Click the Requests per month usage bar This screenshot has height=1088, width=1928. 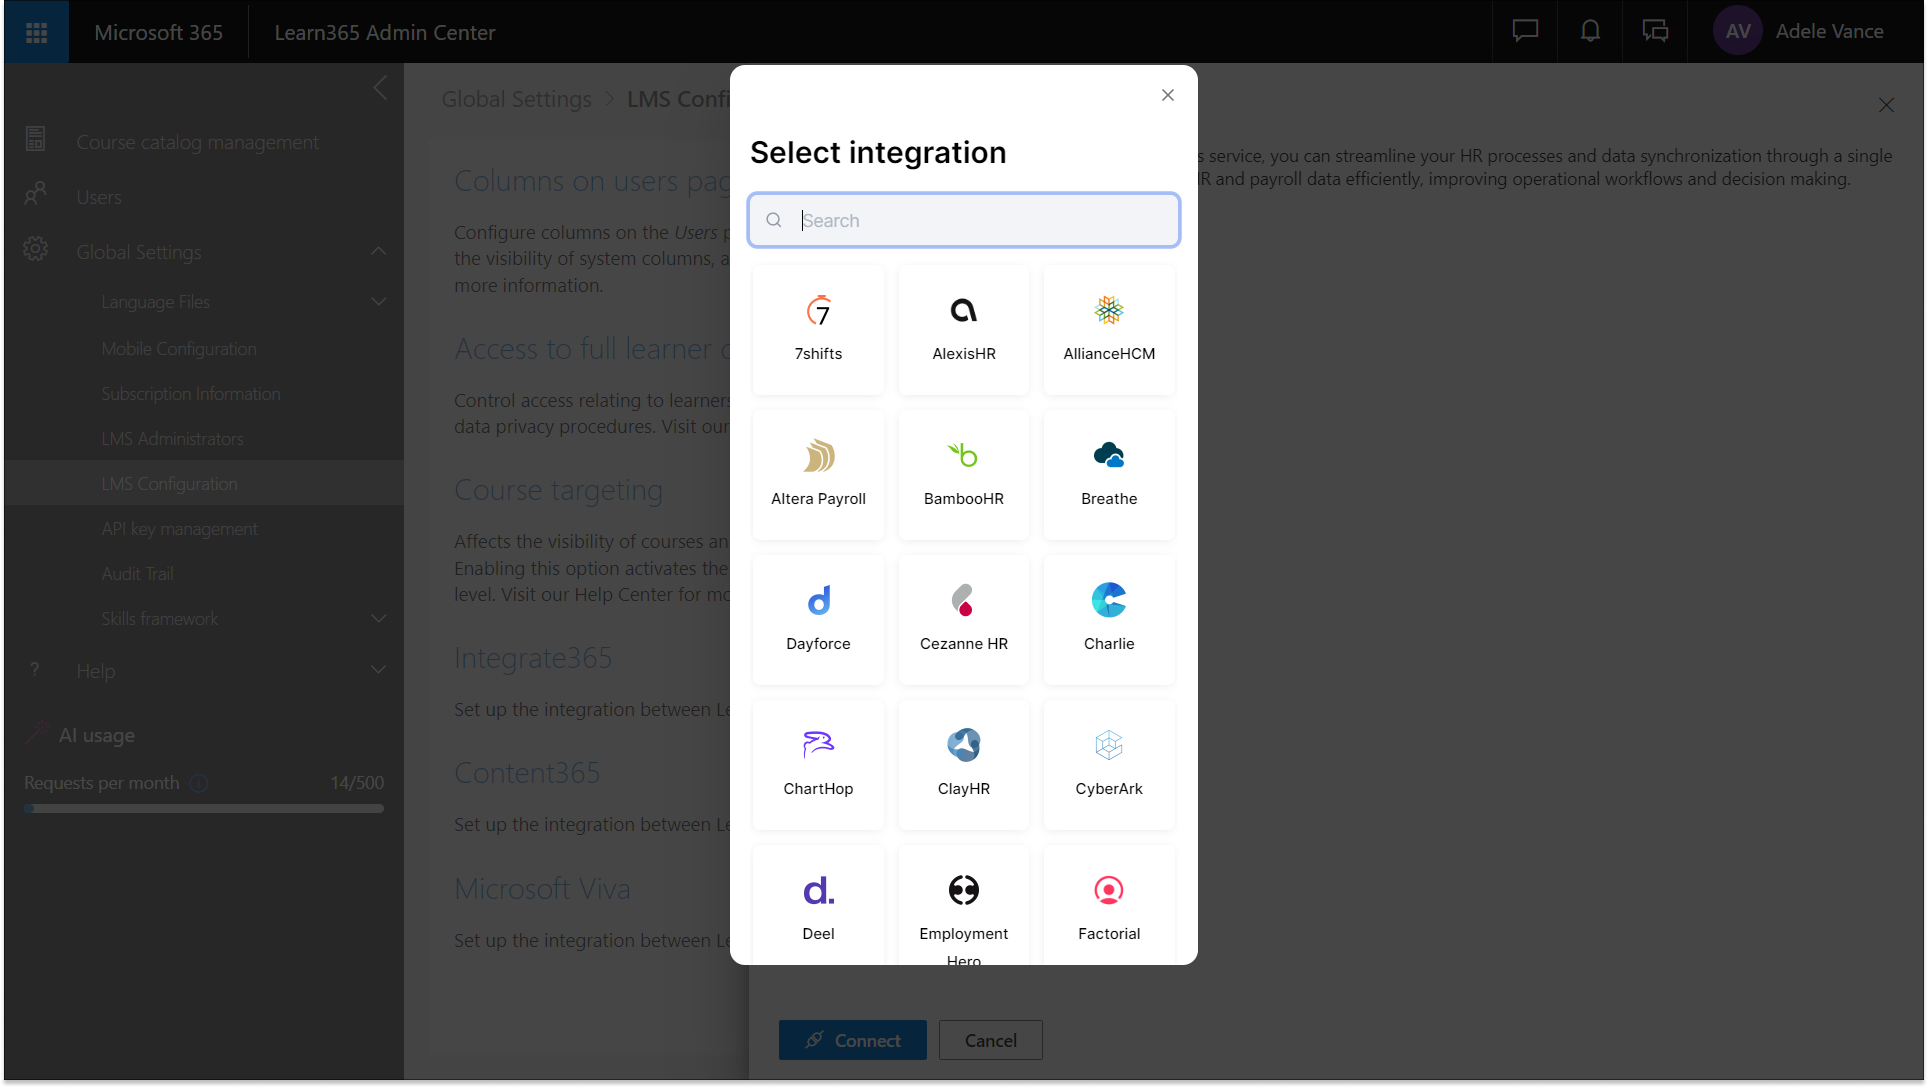point(204,808)
